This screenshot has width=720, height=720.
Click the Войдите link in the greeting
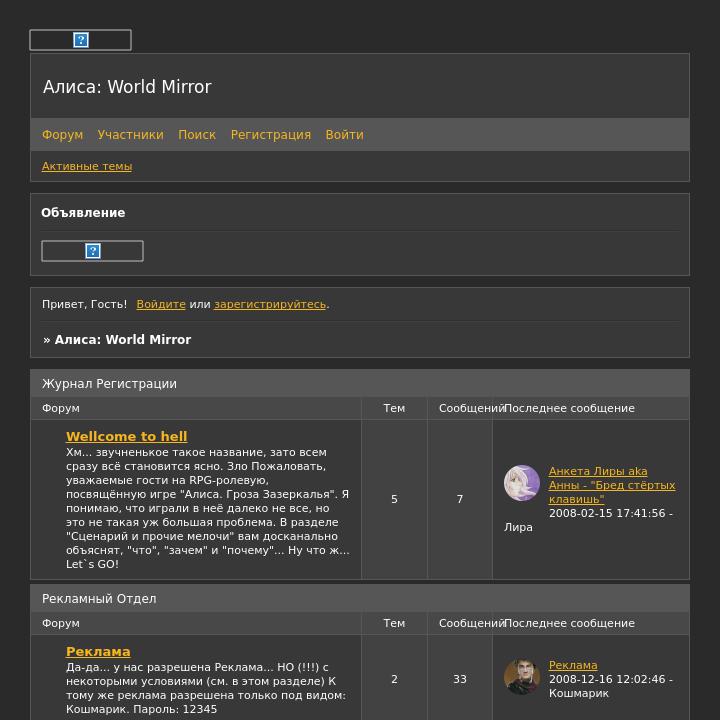161,304
